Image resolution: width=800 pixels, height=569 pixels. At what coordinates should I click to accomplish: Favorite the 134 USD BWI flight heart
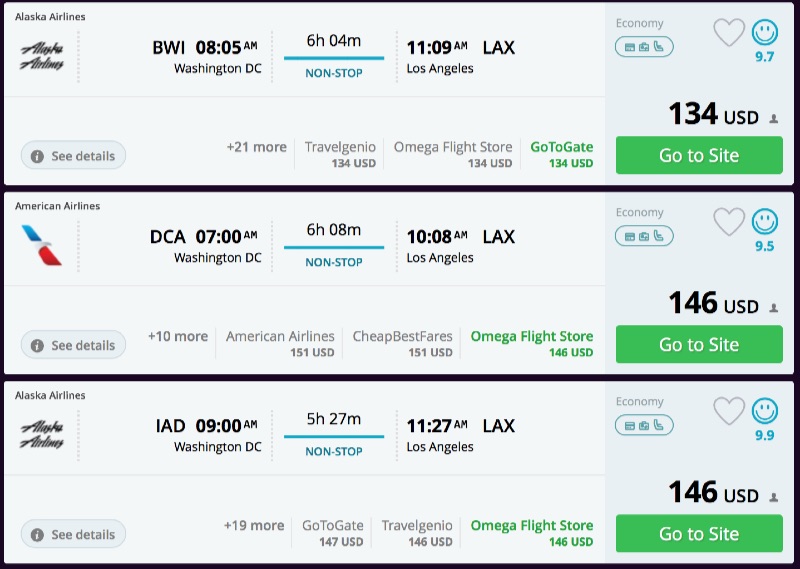[729, 33]
